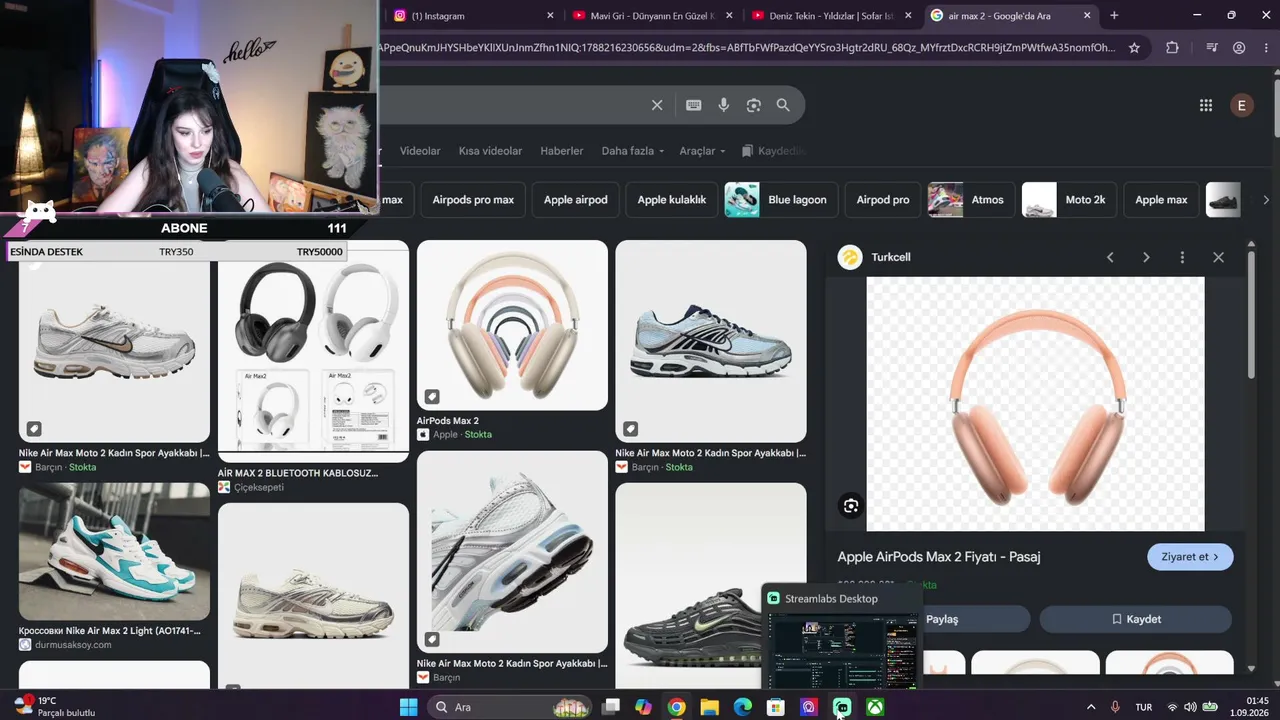1280x720 pixels.
Task: Open the Chrome three-dot menu
Action: pos(1265,48)
